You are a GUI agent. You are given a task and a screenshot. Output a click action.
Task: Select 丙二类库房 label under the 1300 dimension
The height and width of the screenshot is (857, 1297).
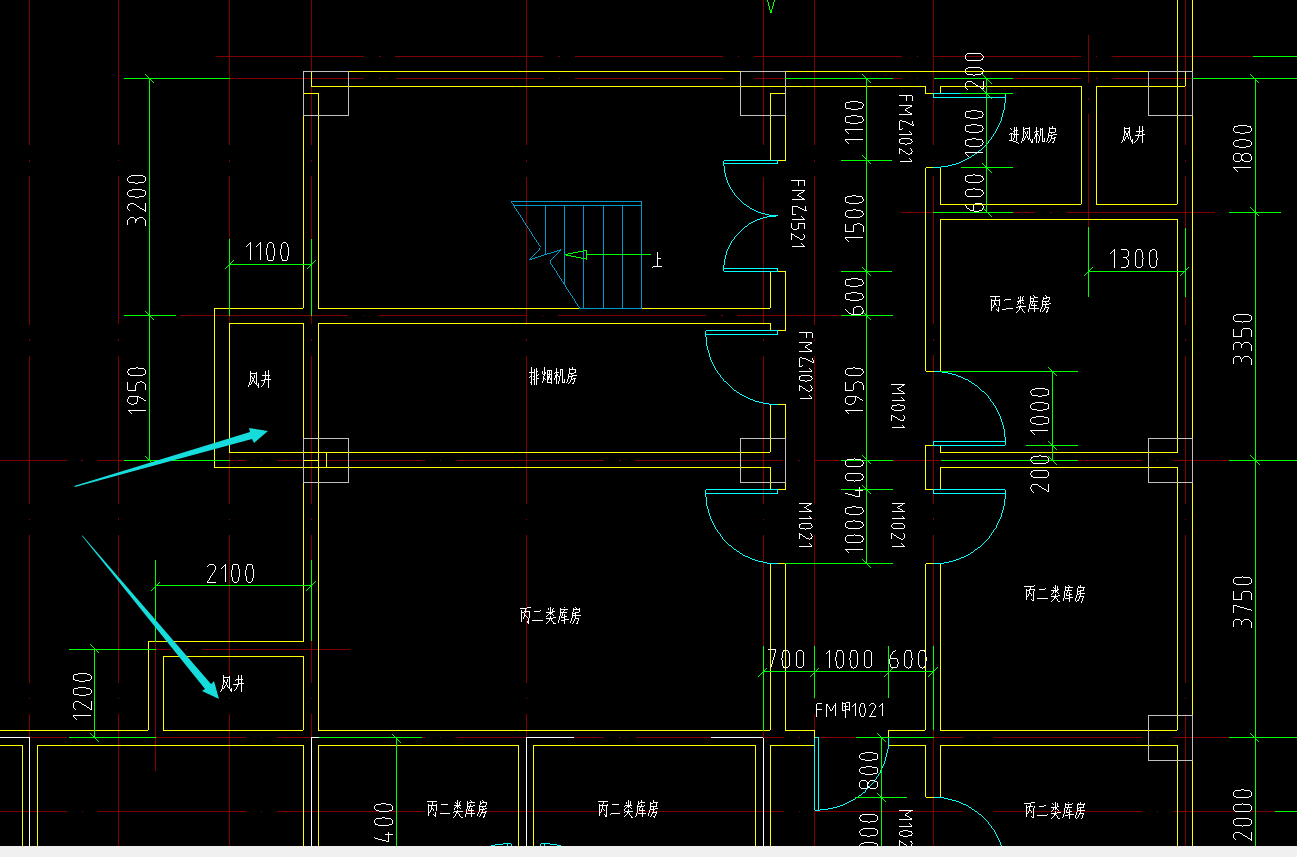(1020, 304)
